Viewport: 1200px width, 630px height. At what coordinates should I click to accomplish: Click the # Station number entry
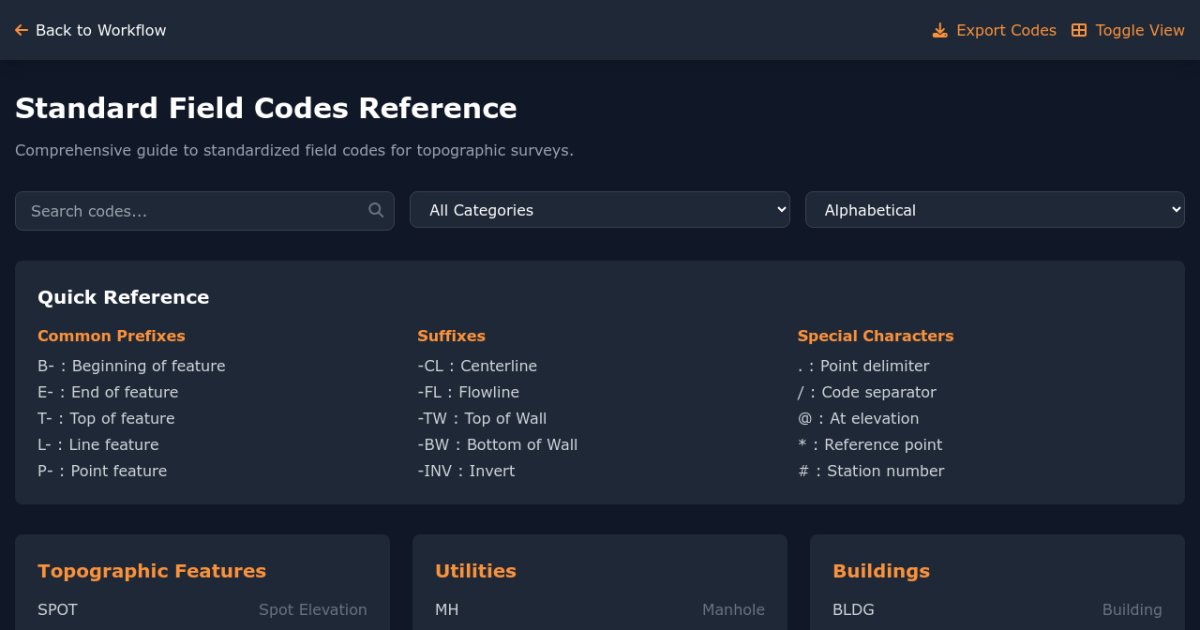click(x=871, y=471)
